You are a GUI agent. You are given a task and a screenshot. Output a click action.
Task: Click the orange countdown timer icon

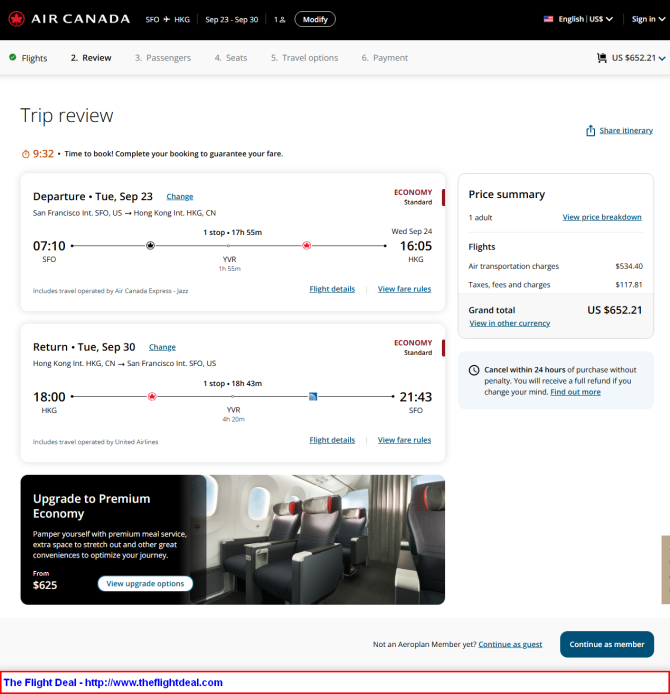[x=26, y=154]
